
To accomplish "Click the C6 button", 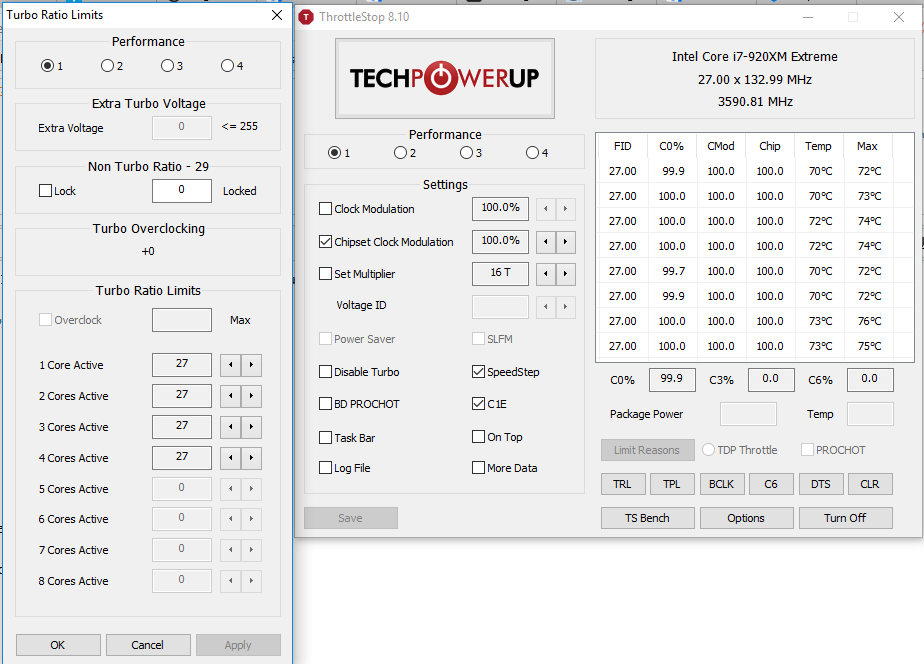I will point(771,484).
